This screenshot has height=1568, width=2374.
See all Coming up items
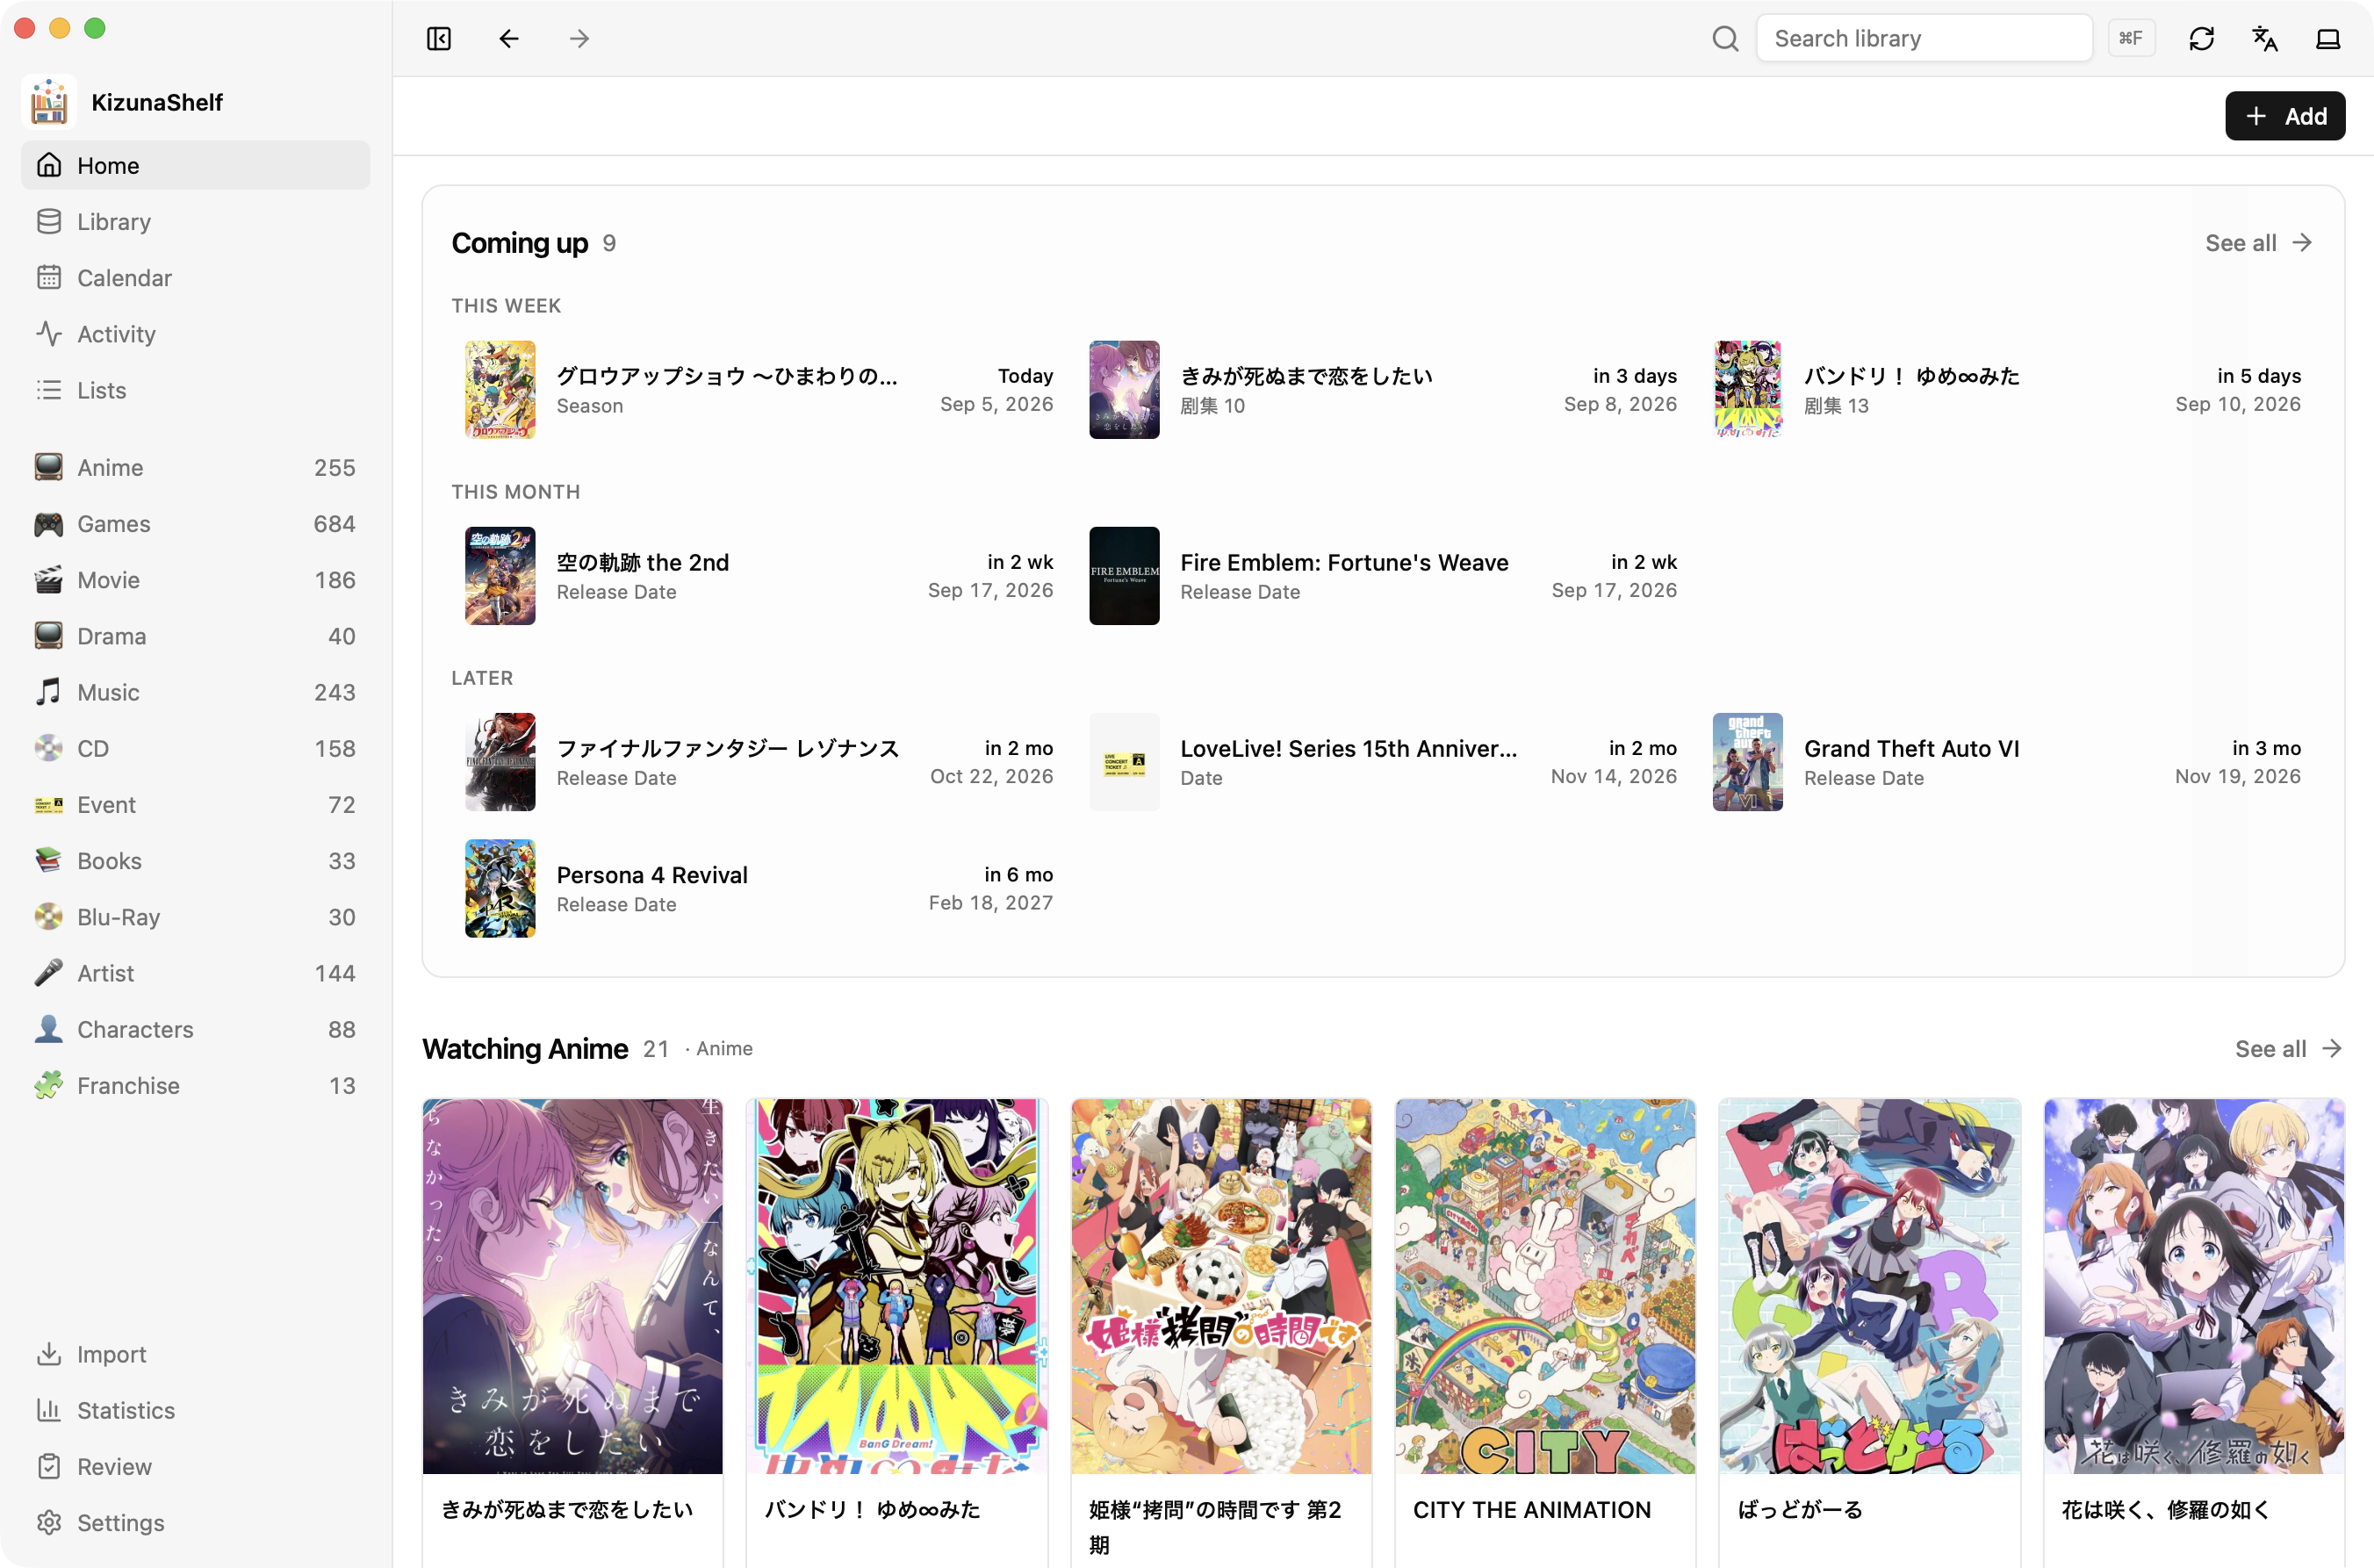click(2258, 243)
